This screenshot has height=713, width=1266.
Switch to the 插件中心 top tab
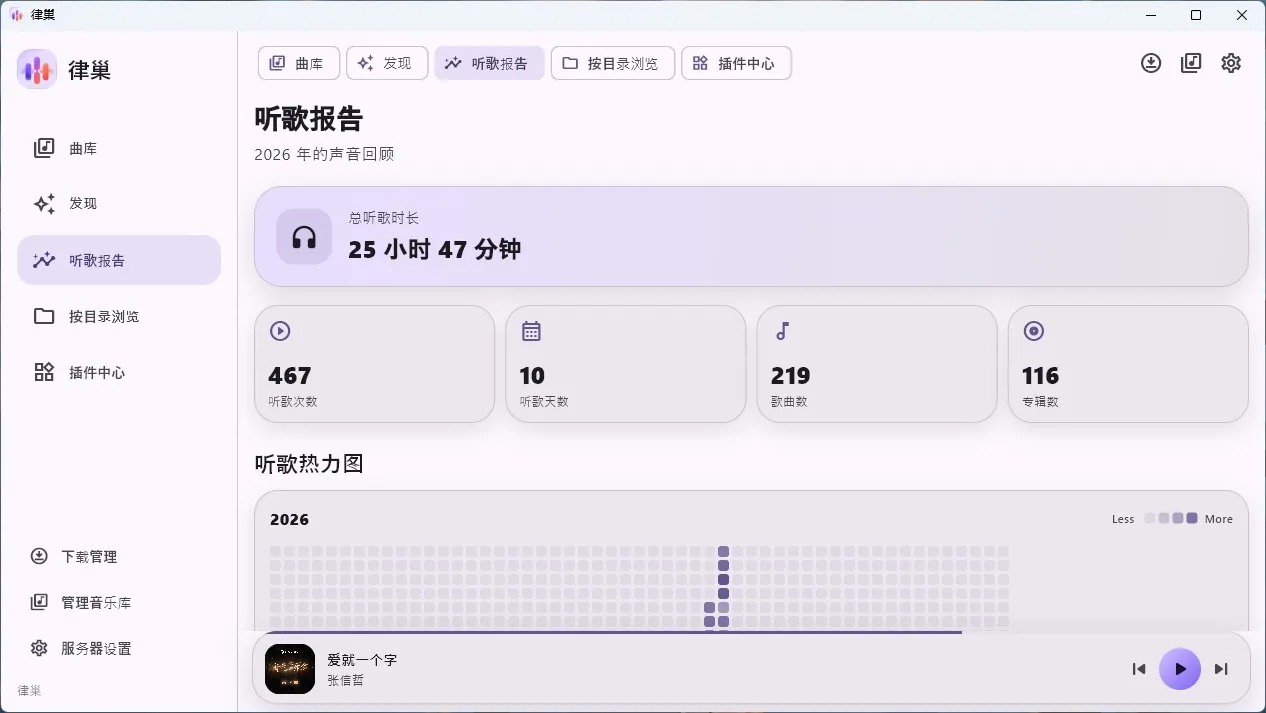tap(736, 63)
